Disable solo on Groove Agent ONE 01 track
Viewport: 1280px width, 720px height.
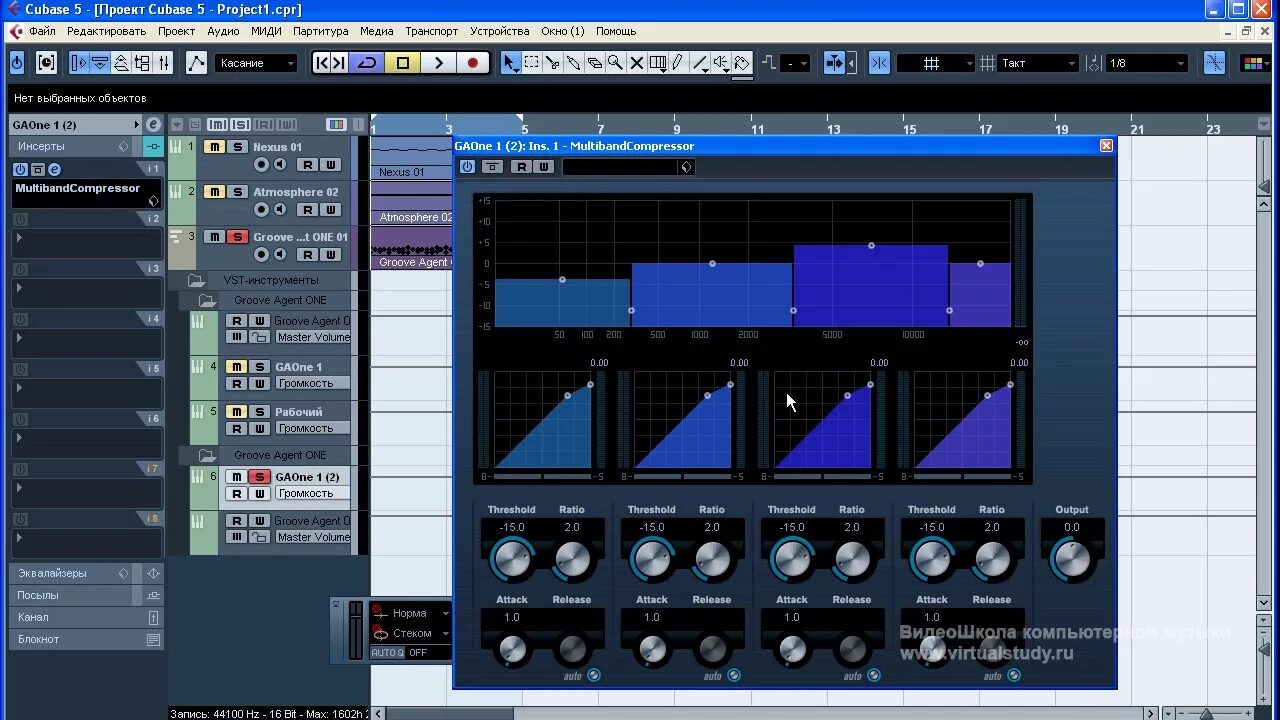pos(237,237)
